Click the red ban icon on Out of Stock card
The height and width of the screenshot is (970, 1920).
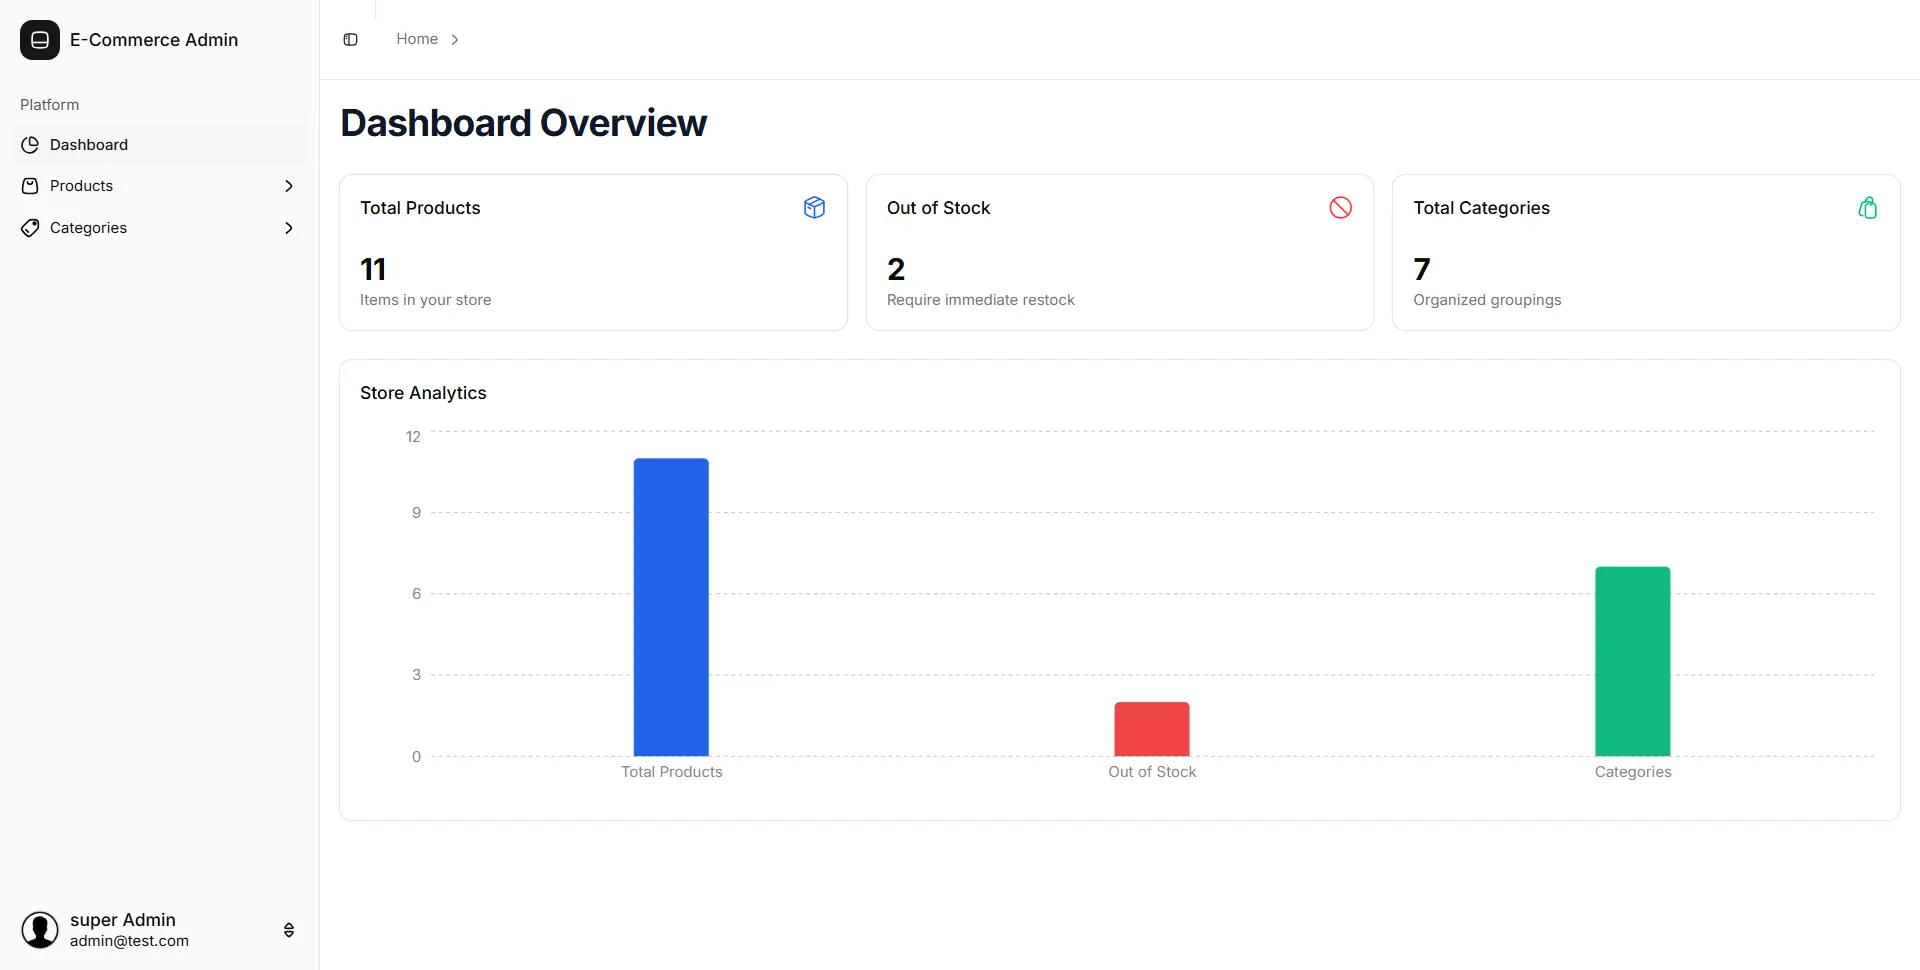pos(1340,207)
